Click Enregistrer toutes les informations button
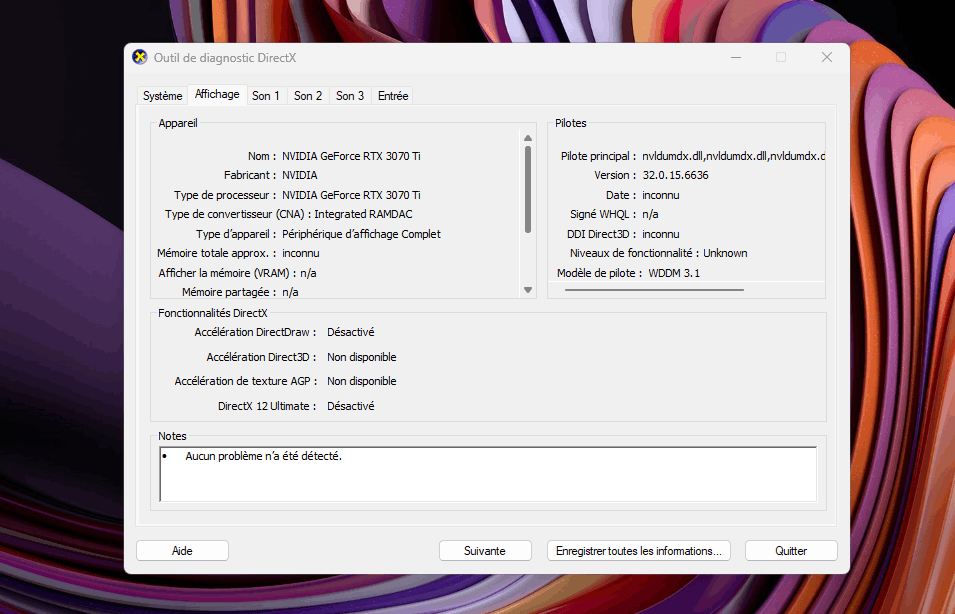955x614 pixels. click(638, 551)
